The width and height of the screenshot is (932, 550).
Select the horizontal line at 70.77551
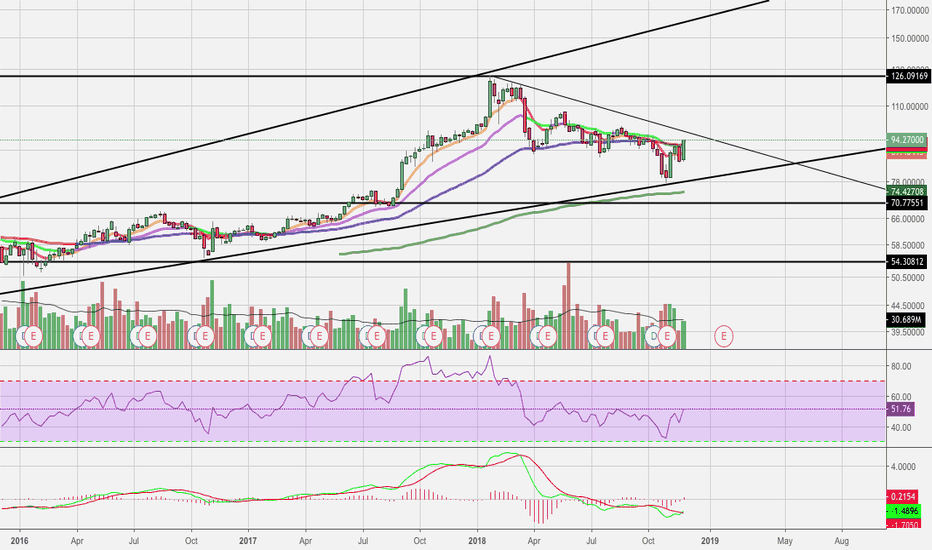point(443,203)
